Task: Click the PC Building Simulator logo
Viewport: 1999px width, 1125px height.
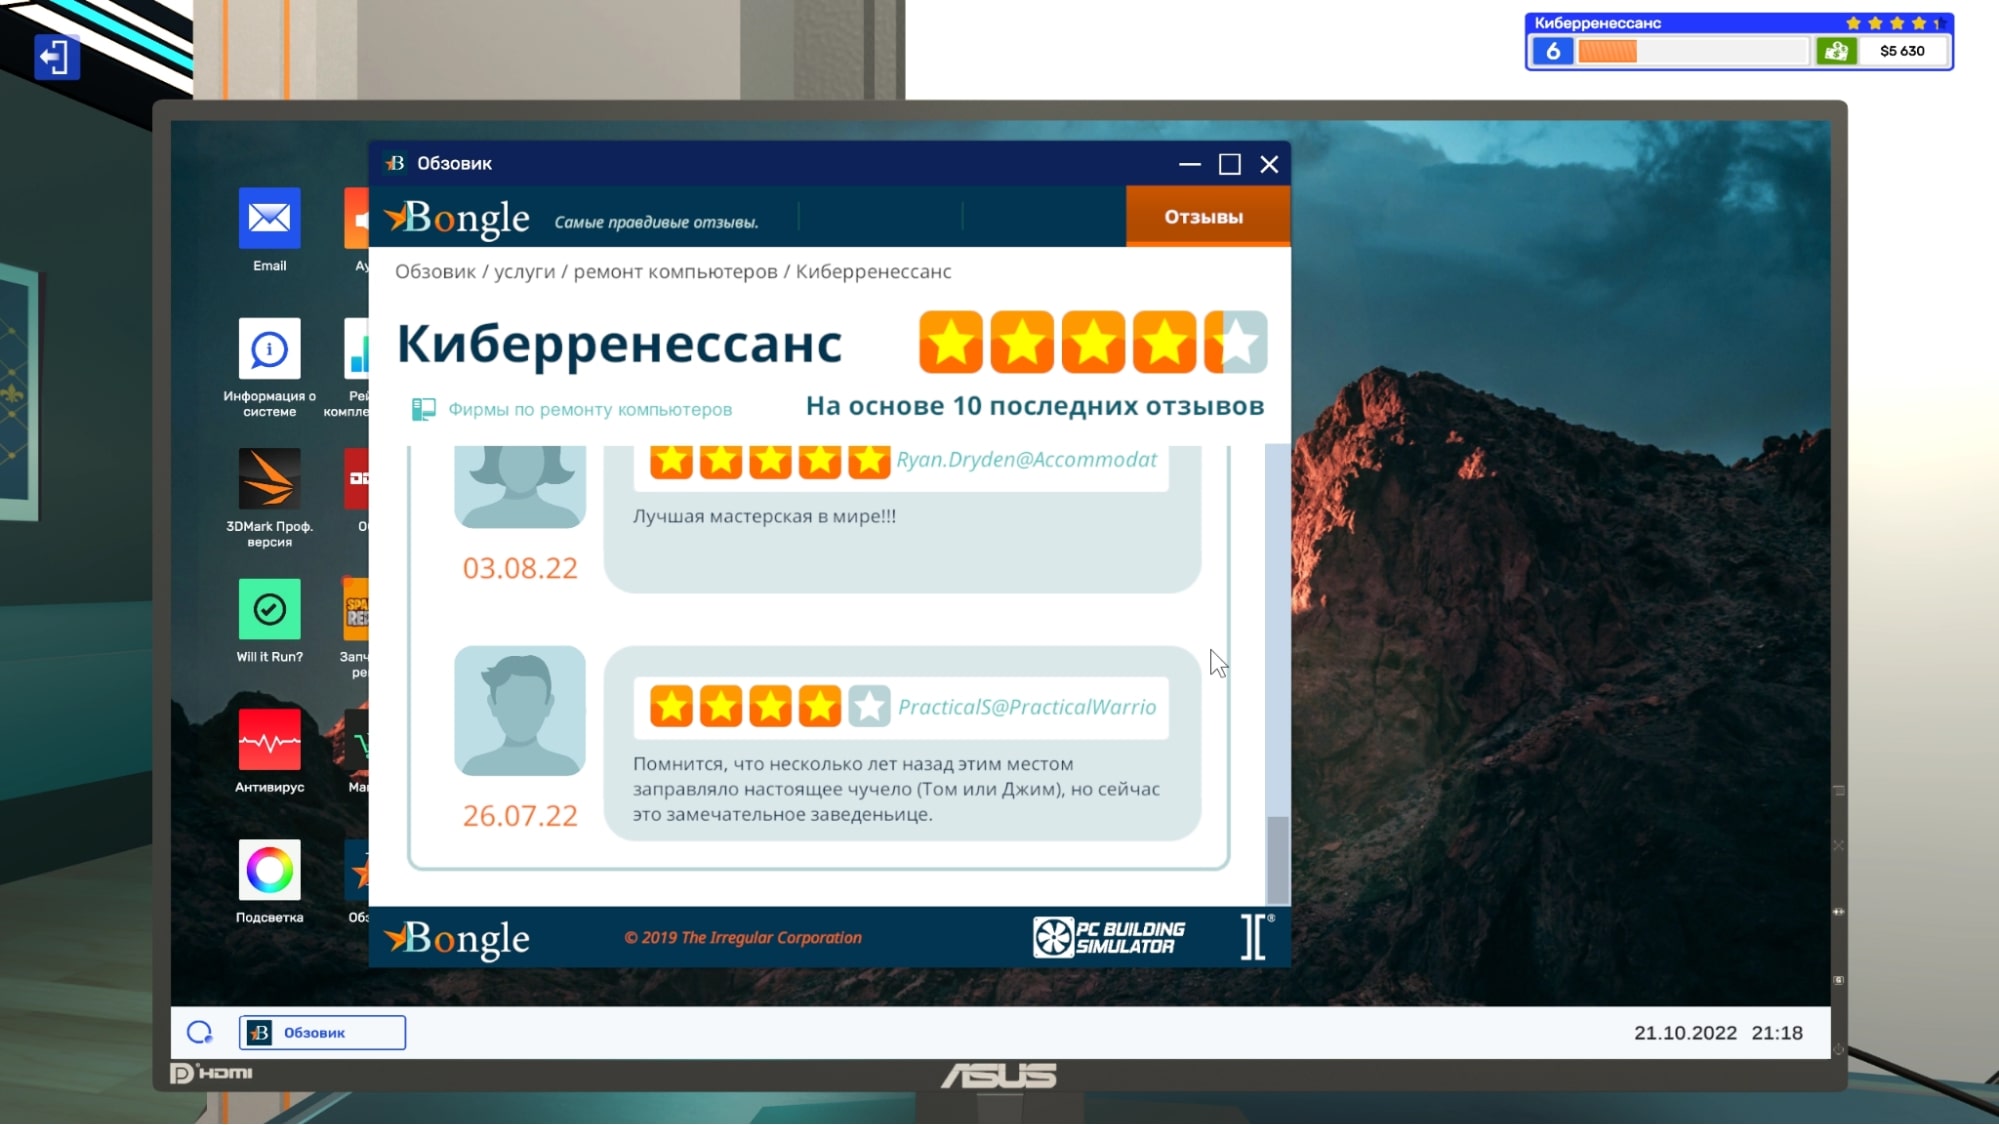Action: [1109, 937]
